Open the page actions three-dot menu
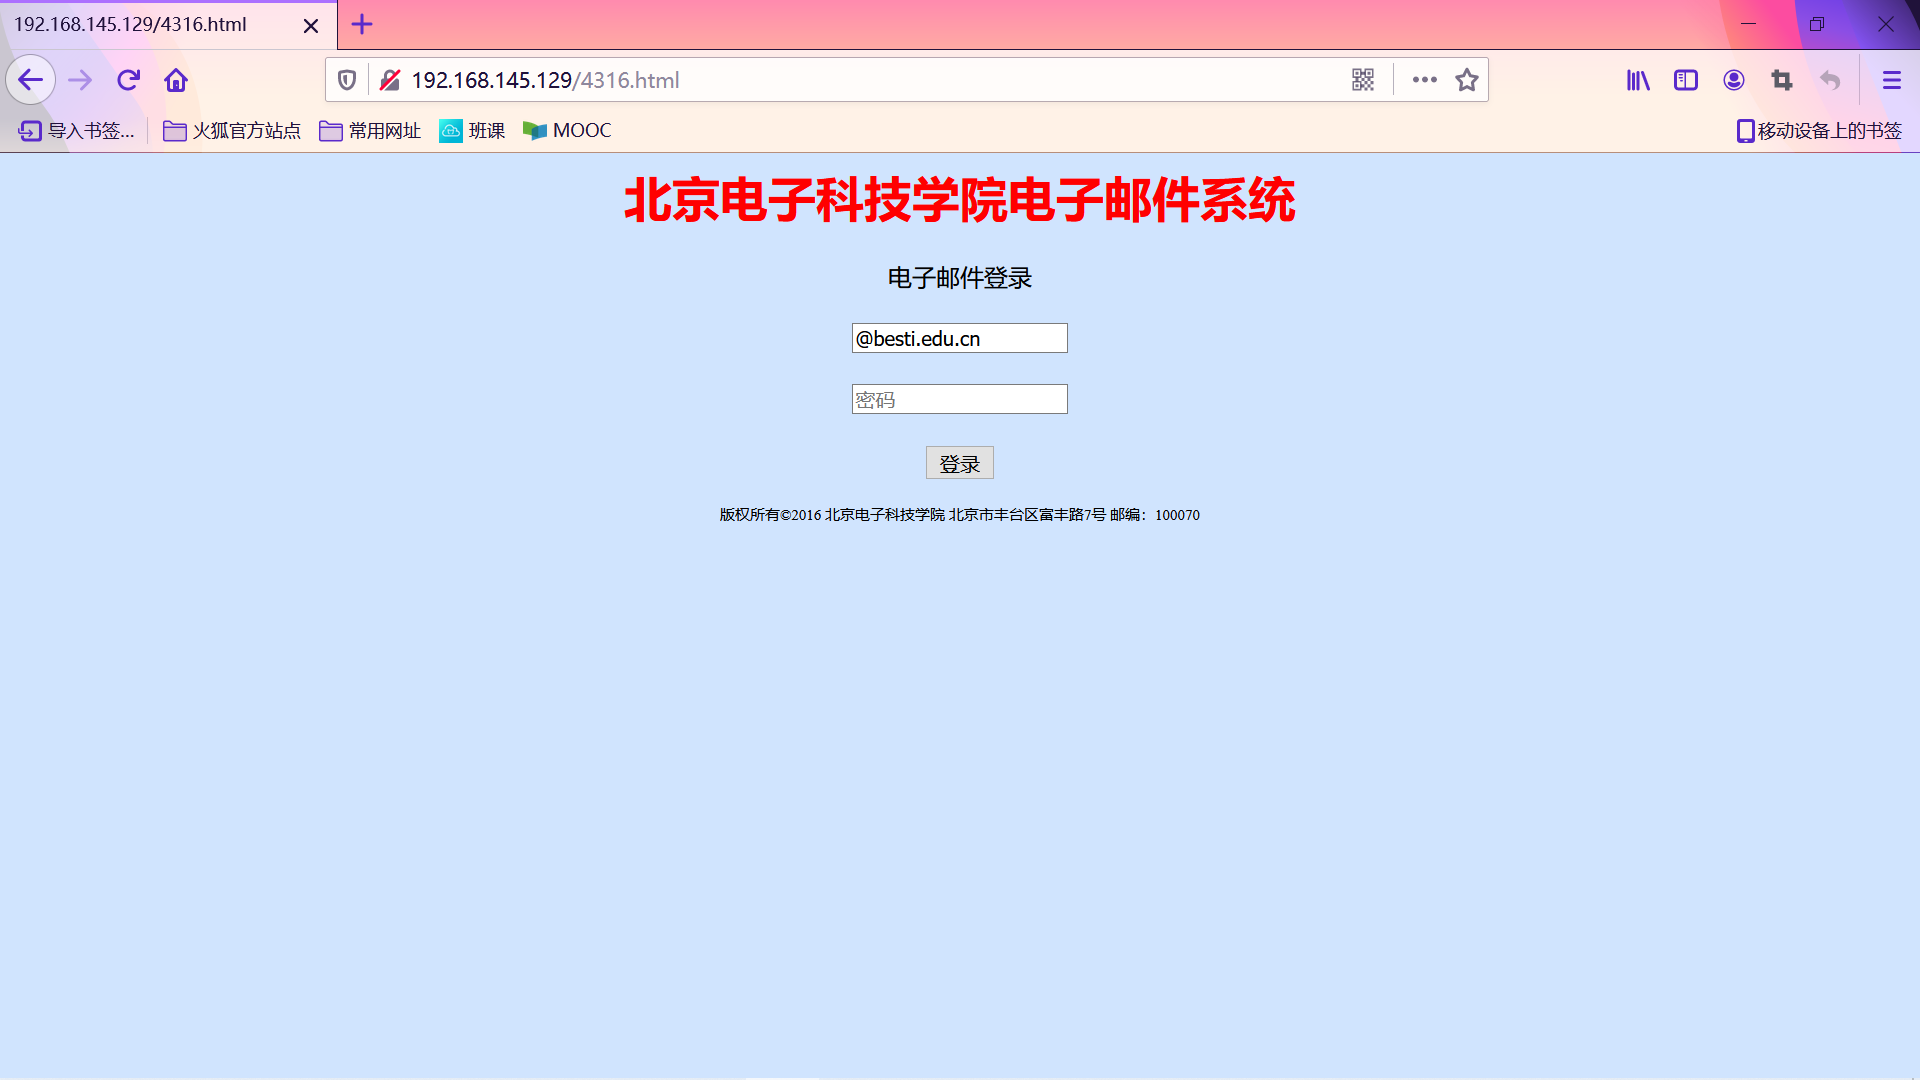Screen dimensions: 1920x1080 [x=1425, y=80]
